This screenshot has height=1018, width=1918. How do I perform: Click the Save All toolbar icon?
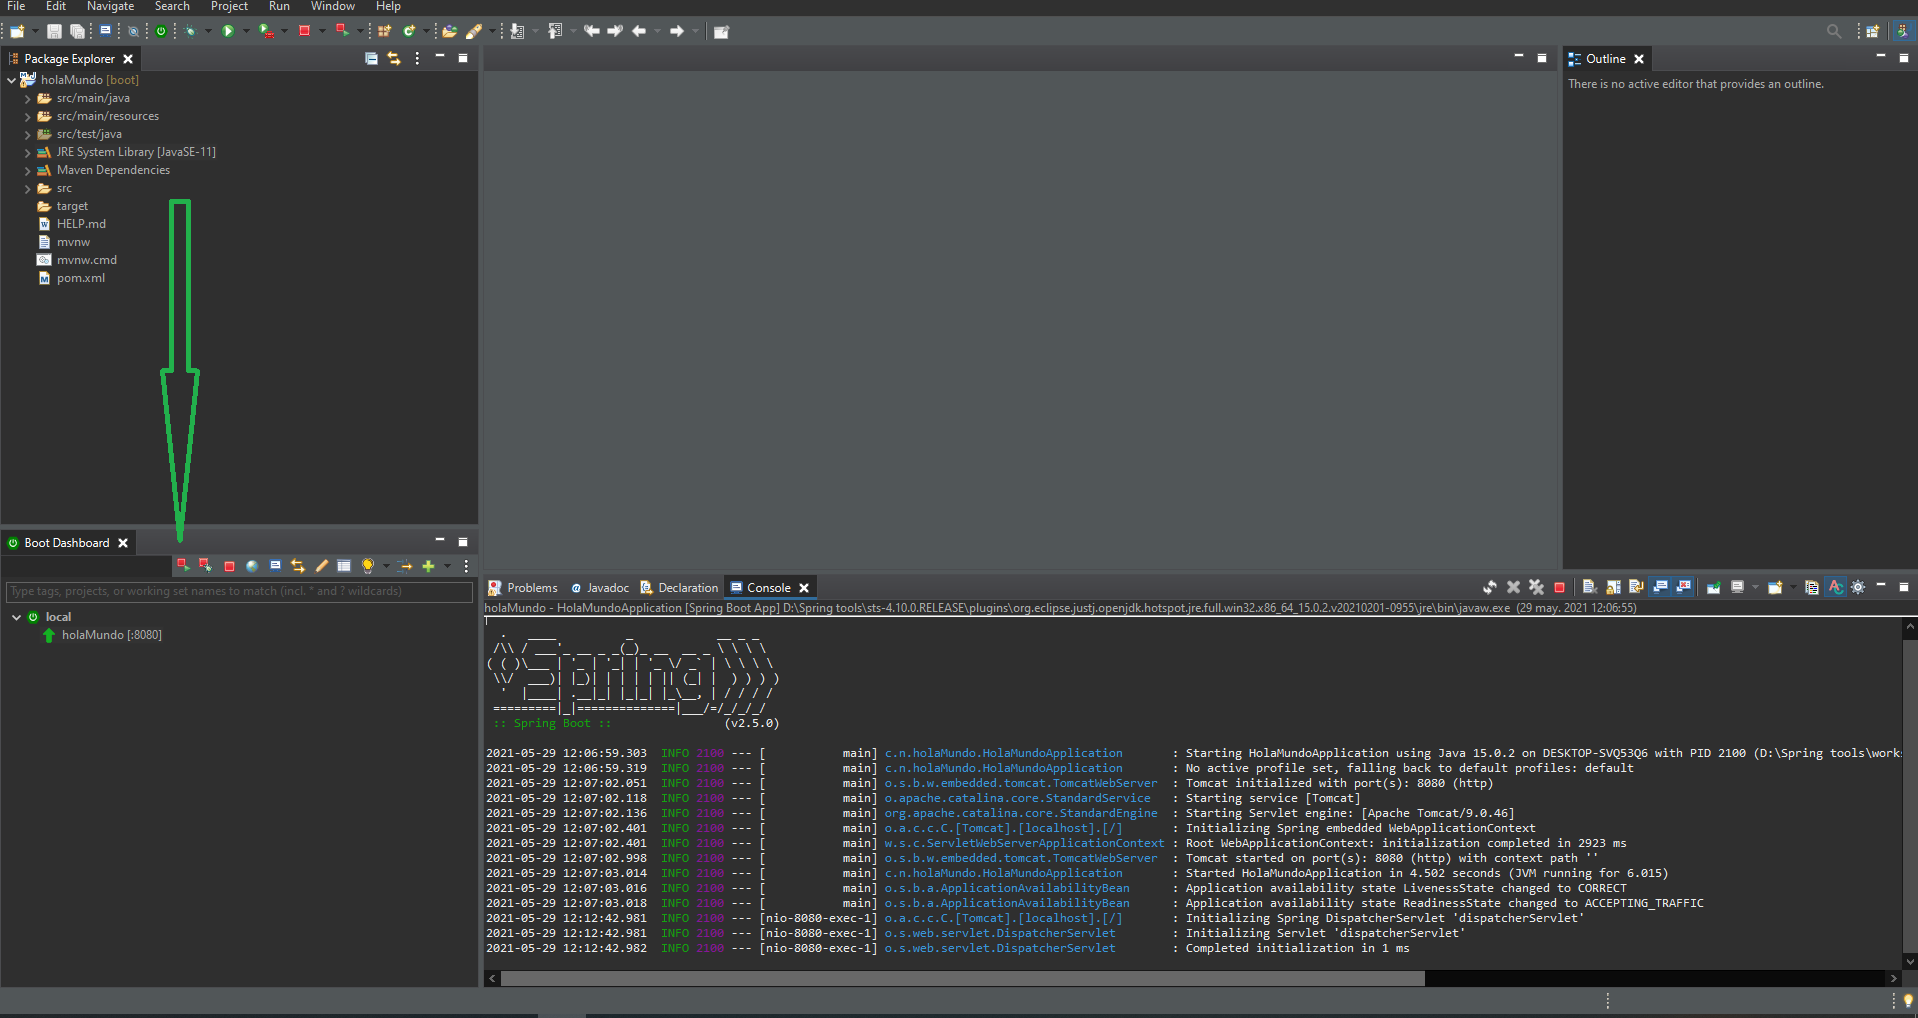click(x=77, y=31)
